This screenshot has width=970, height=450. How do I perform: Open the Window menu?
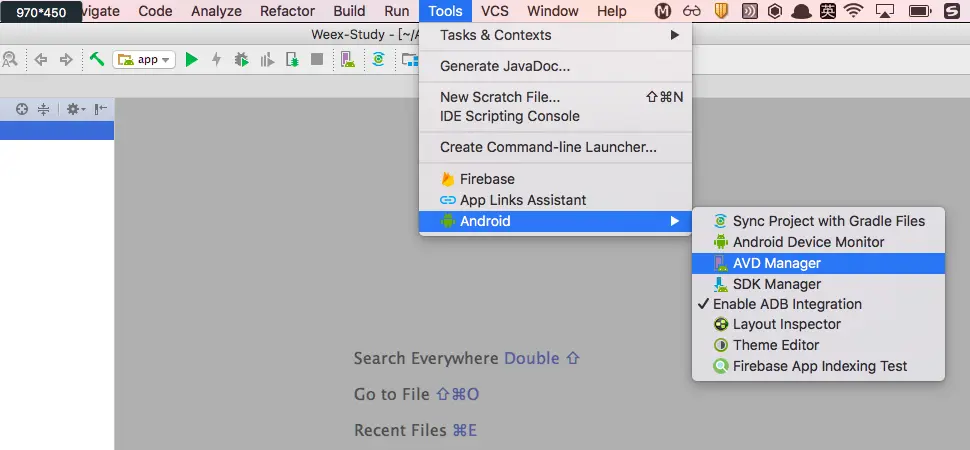click(x=553, y=11)
